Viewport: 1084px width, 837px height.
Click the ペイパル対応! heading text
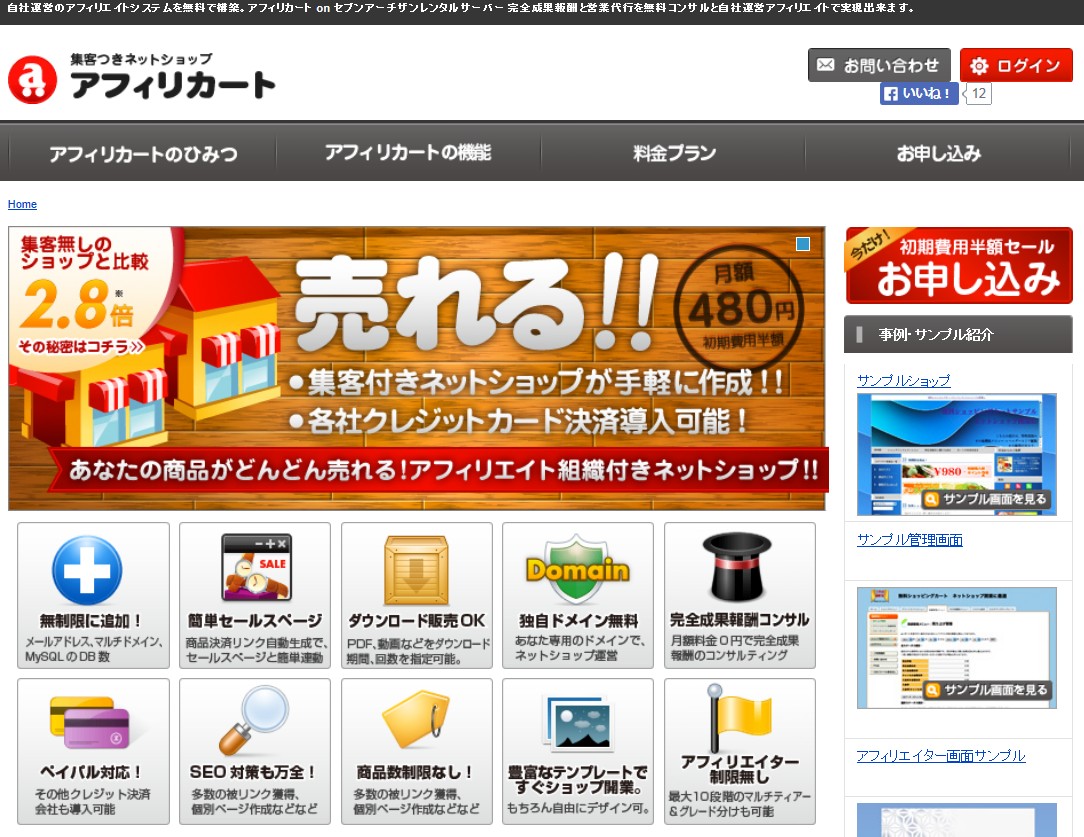point(91,772)
